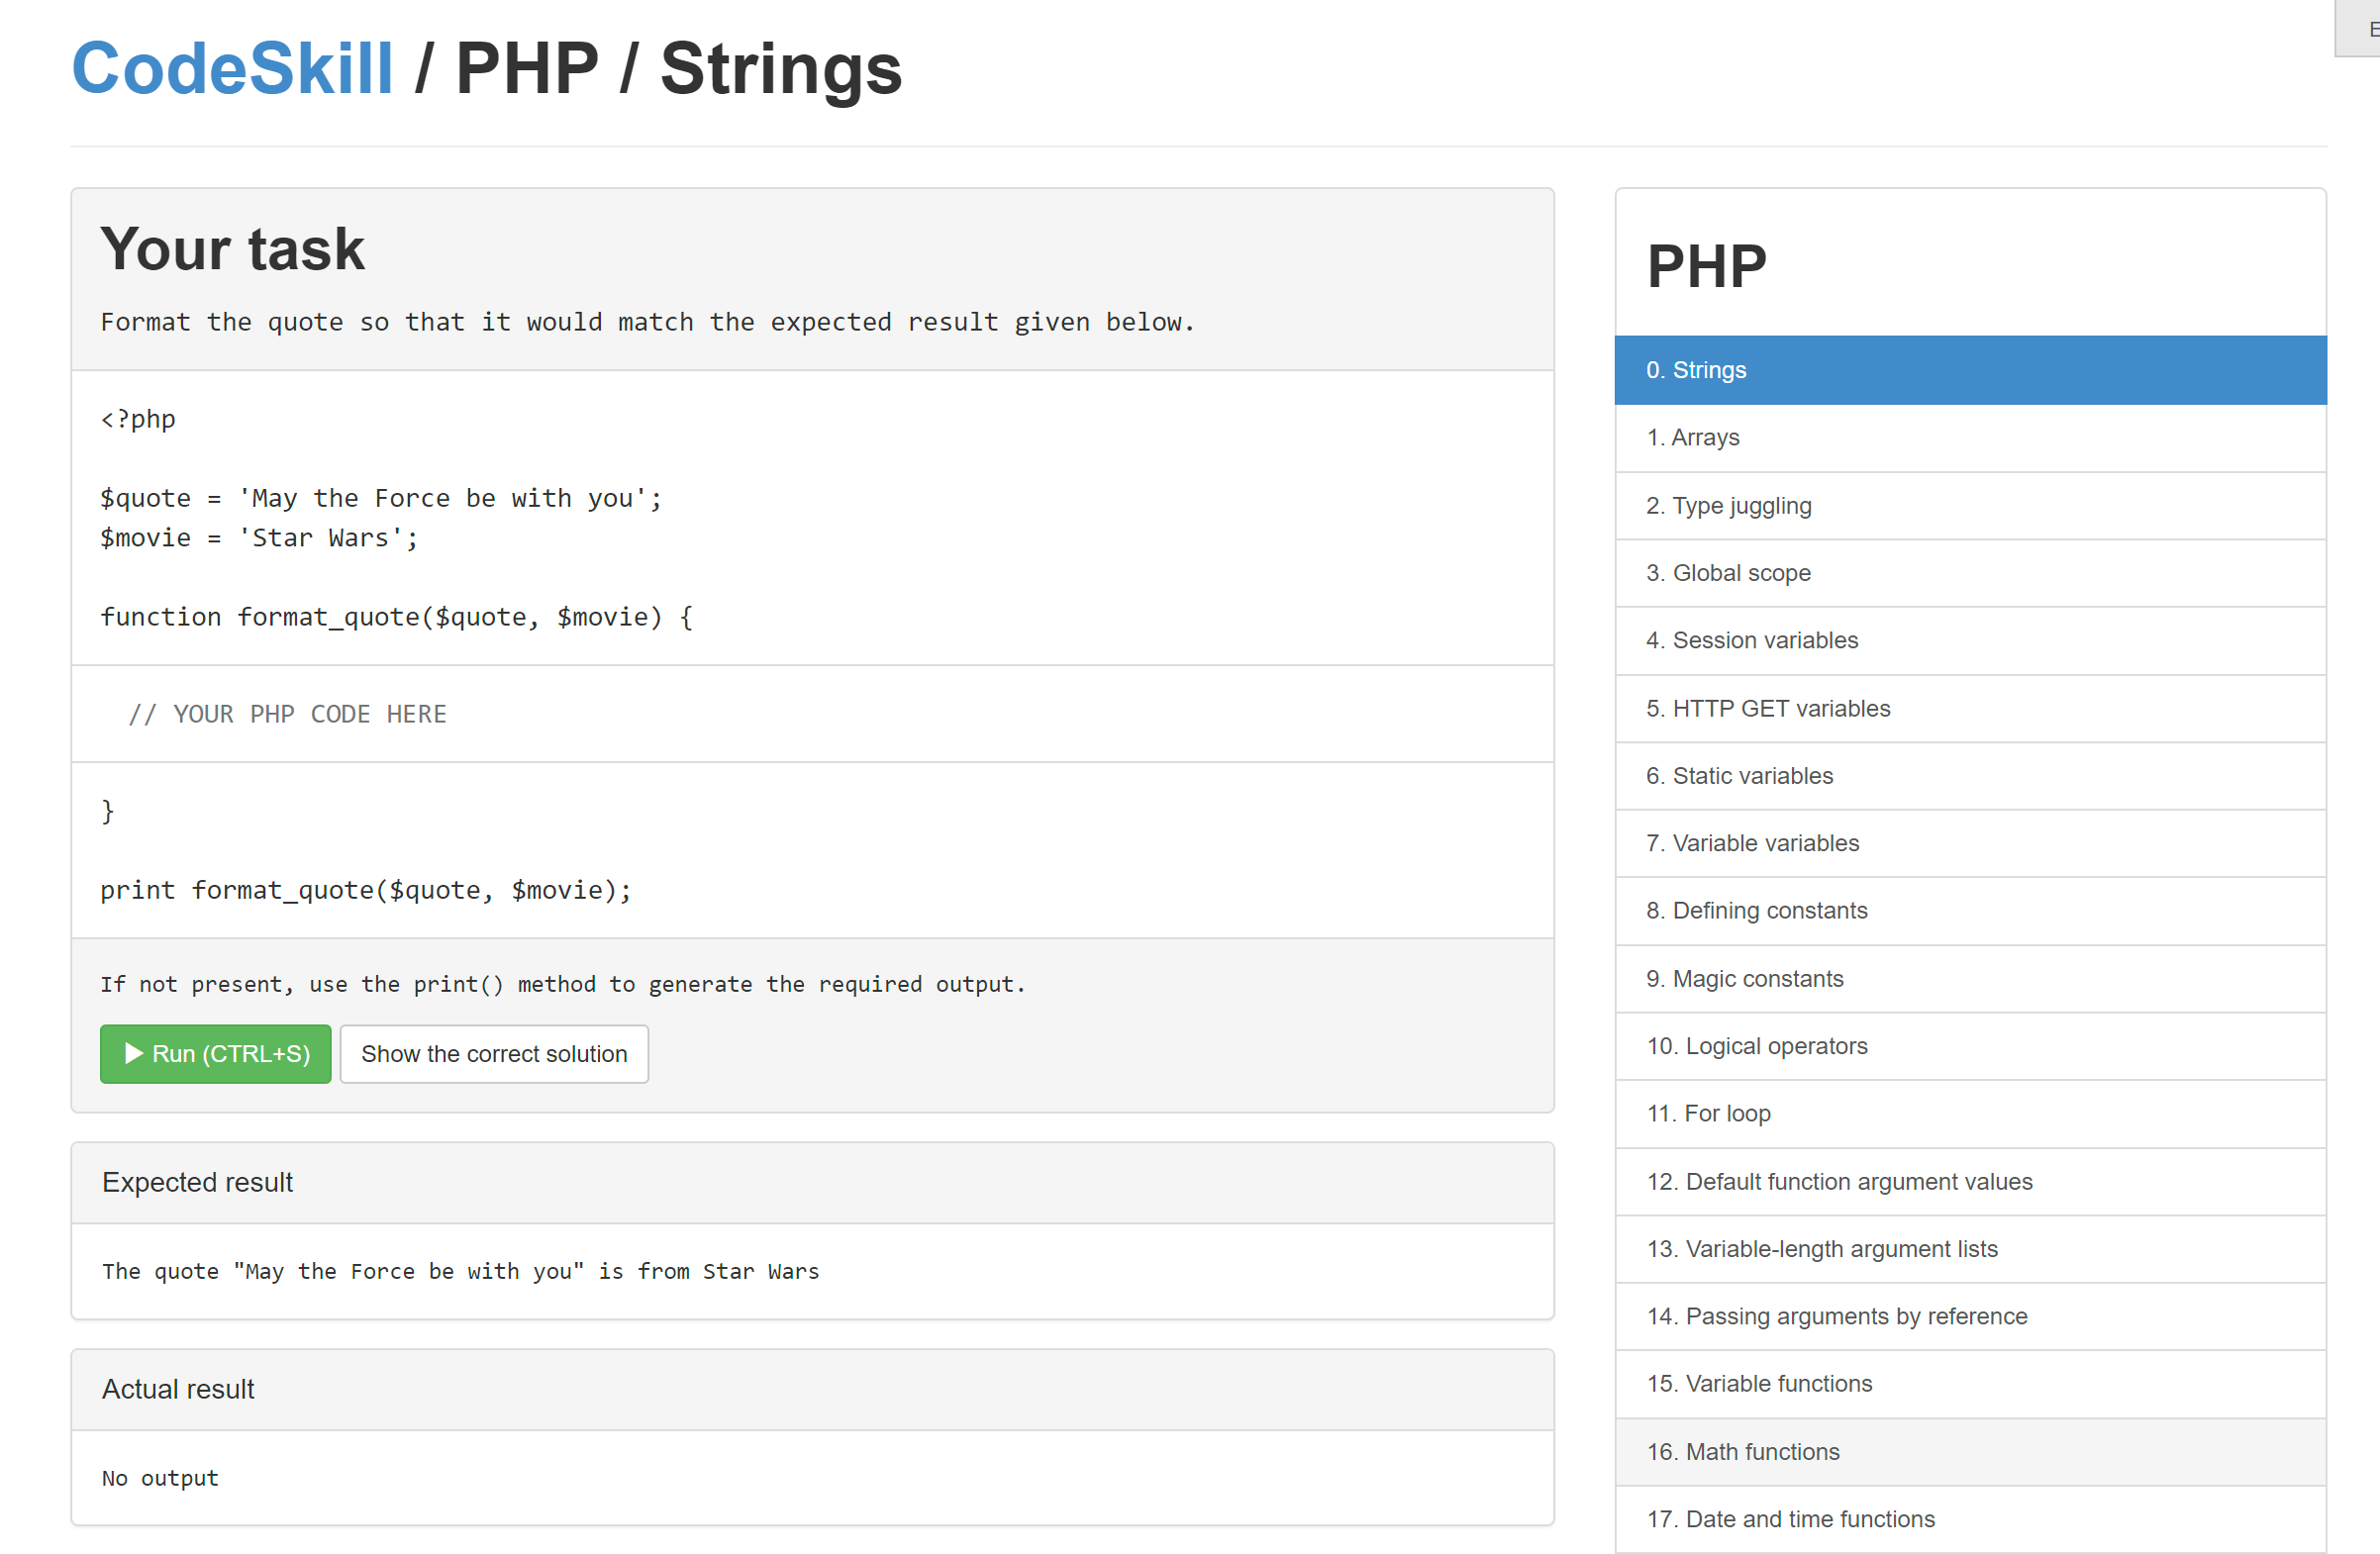This screenshot has height=1554, width=2380.
Task: Click Show the correct solution button
Action: pos(494,1053)
